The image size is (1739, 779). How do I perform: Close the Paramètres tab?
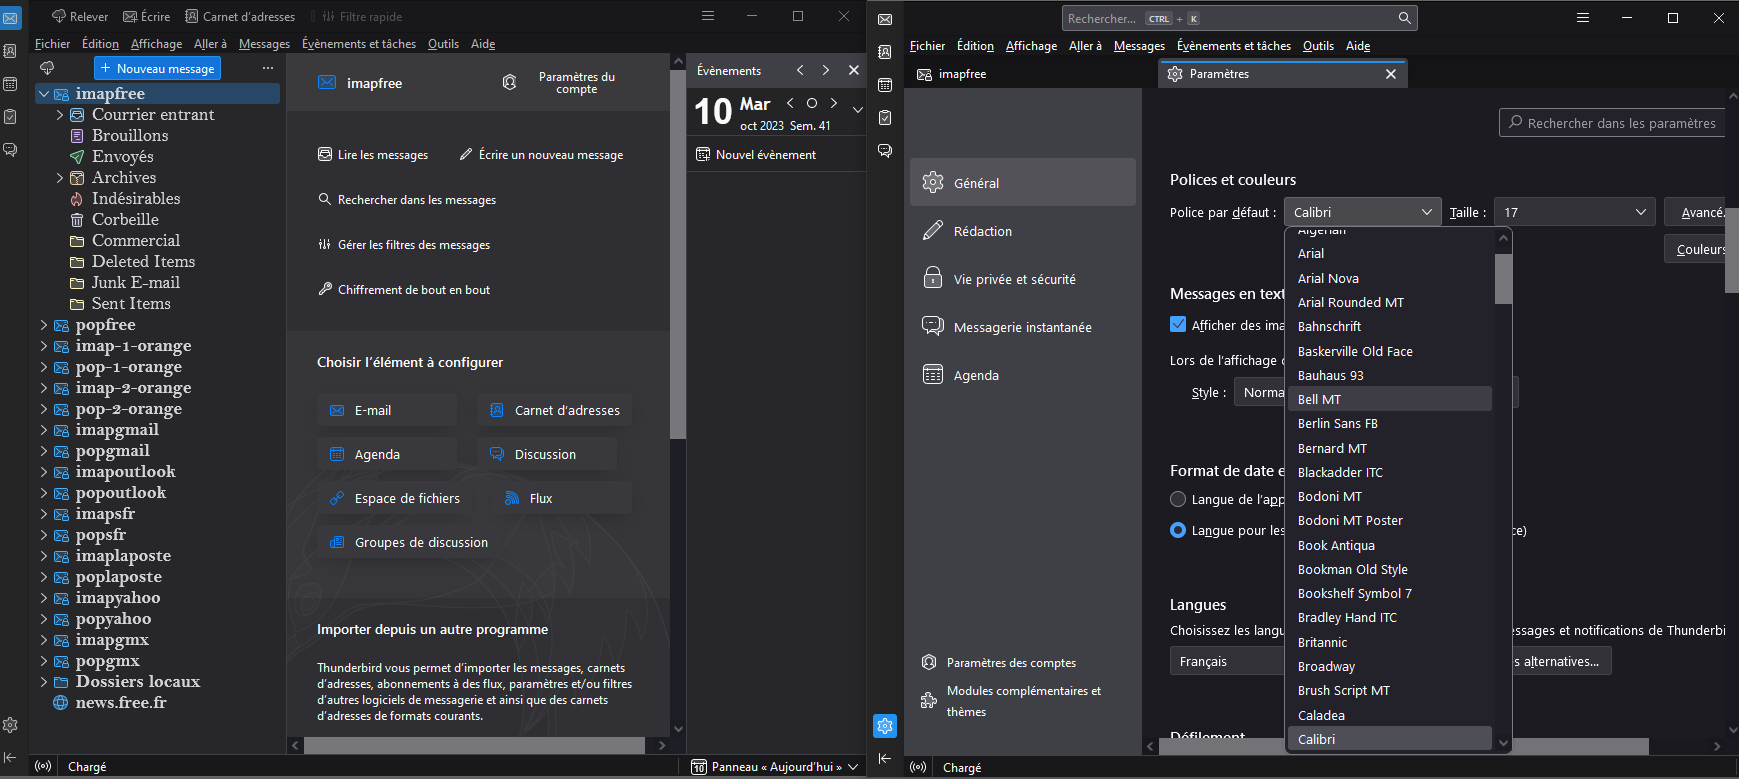coord(1391,74)
